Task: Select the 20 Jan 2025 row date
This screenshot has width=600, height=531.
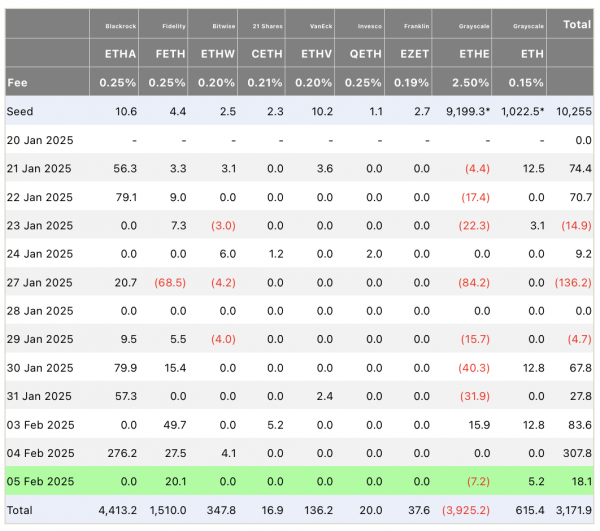Action: click(40, 140)
